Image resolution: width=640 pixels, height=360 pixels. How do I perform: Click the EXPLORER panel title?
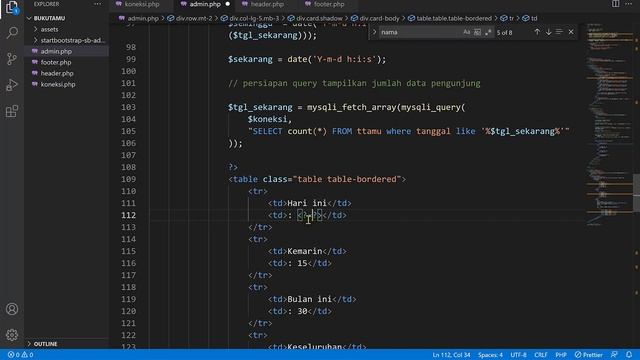point(46,4)
